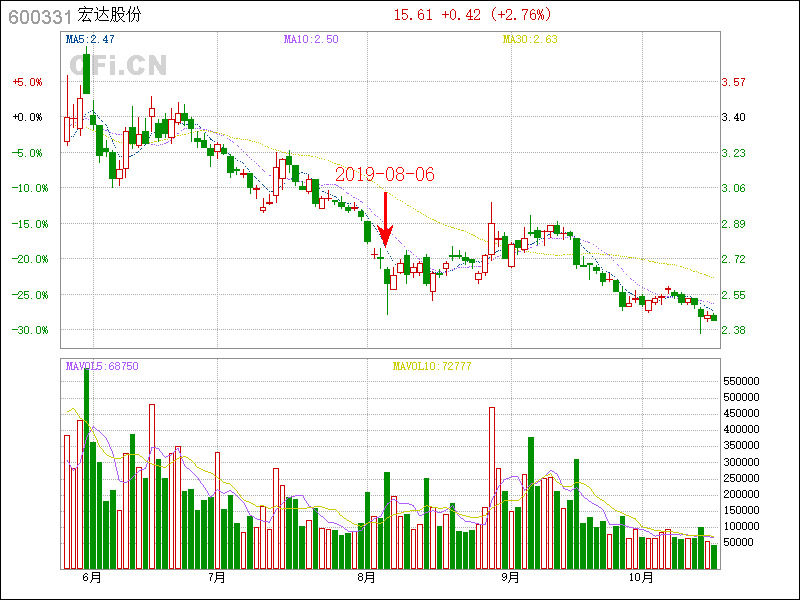Jump to 9月 on the time axis
This screenshot has height=600, width=800.
511,578
